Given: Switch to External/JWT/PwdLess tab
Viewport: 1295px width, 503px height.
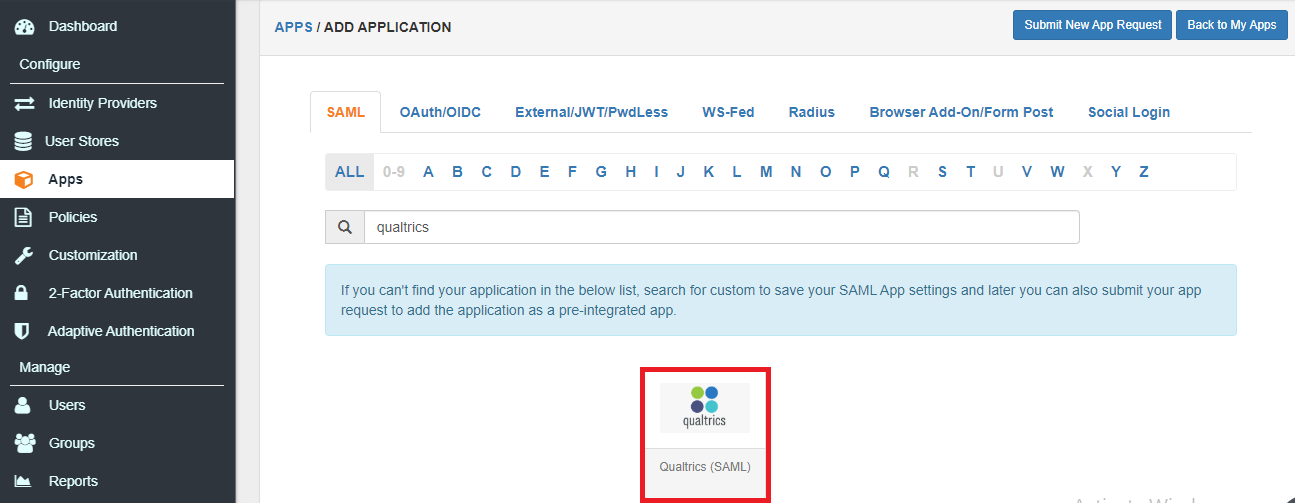Looking at the screenshot, I should (591, 112).
